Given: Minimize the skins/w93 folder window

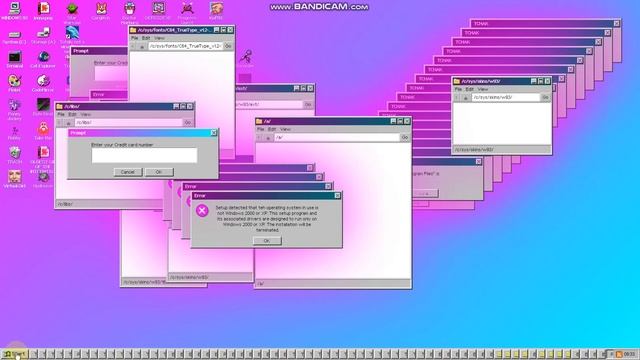Looking at the screenshot, I should click(x=533, y=81).
